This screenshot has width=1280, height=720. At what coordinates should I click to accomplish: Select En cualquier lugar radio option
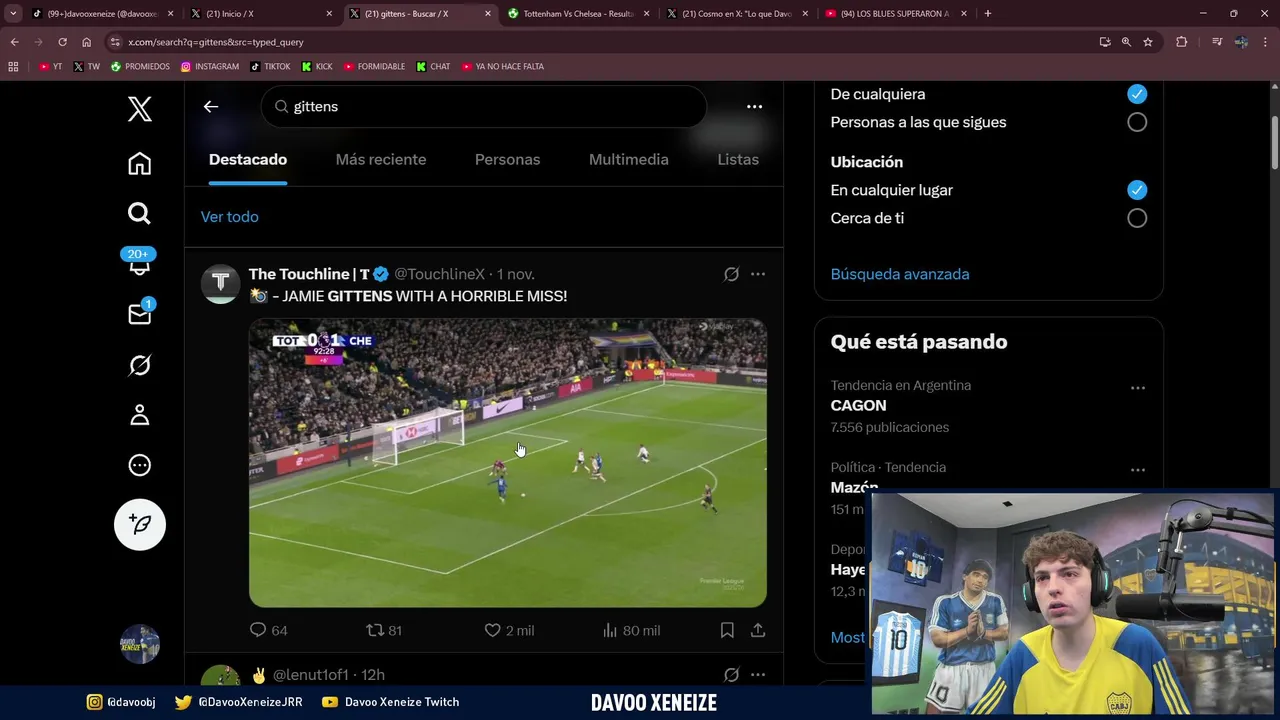point(1137,190)
